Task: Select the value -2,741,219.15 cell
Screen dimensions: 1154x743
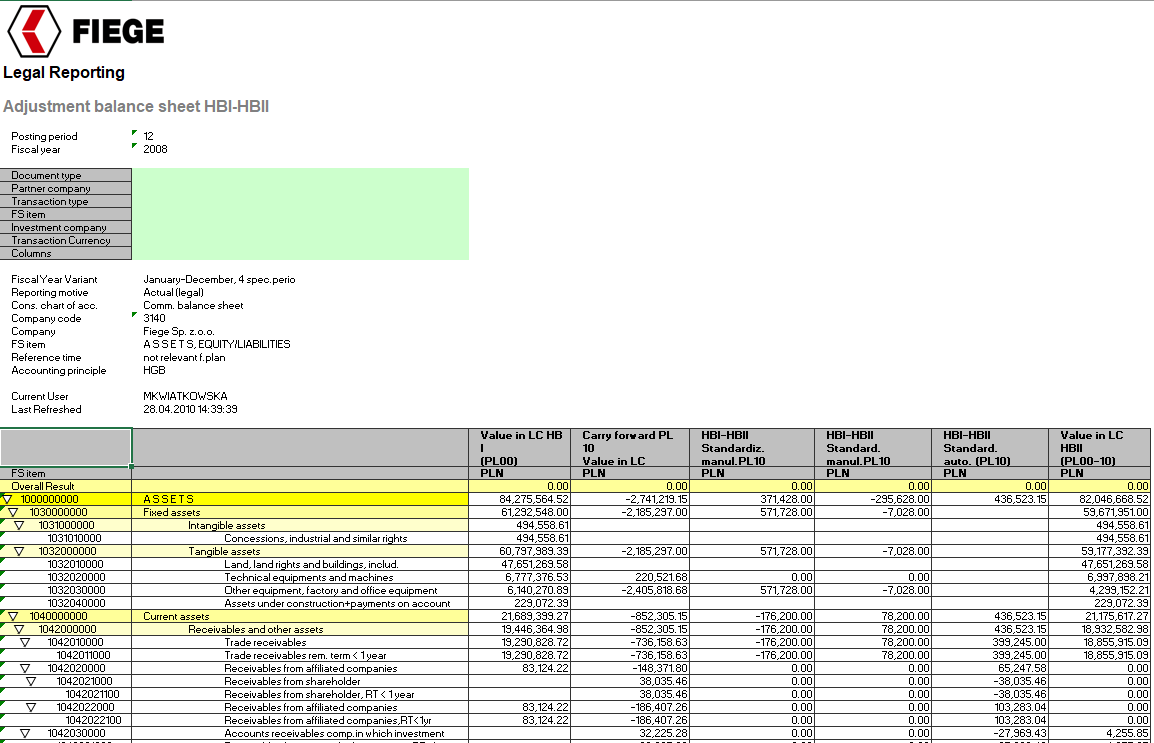Action: point(630,500)
